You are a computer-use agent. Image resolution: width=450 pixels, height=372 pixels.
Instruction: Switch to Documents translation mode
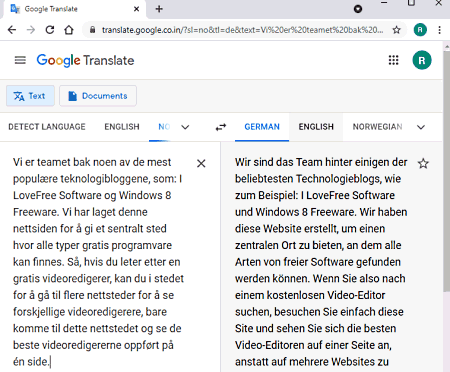pyautogui.click(x=98, y=96)
